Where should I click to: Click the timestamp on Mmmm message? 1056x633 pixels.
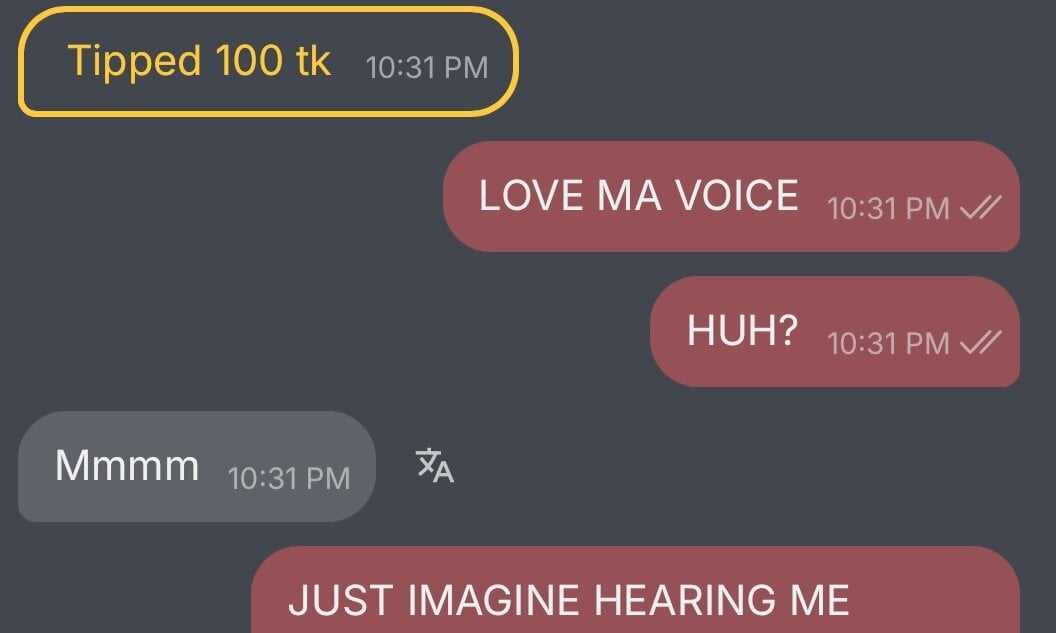pyautogui.click(x=289, y=479)
